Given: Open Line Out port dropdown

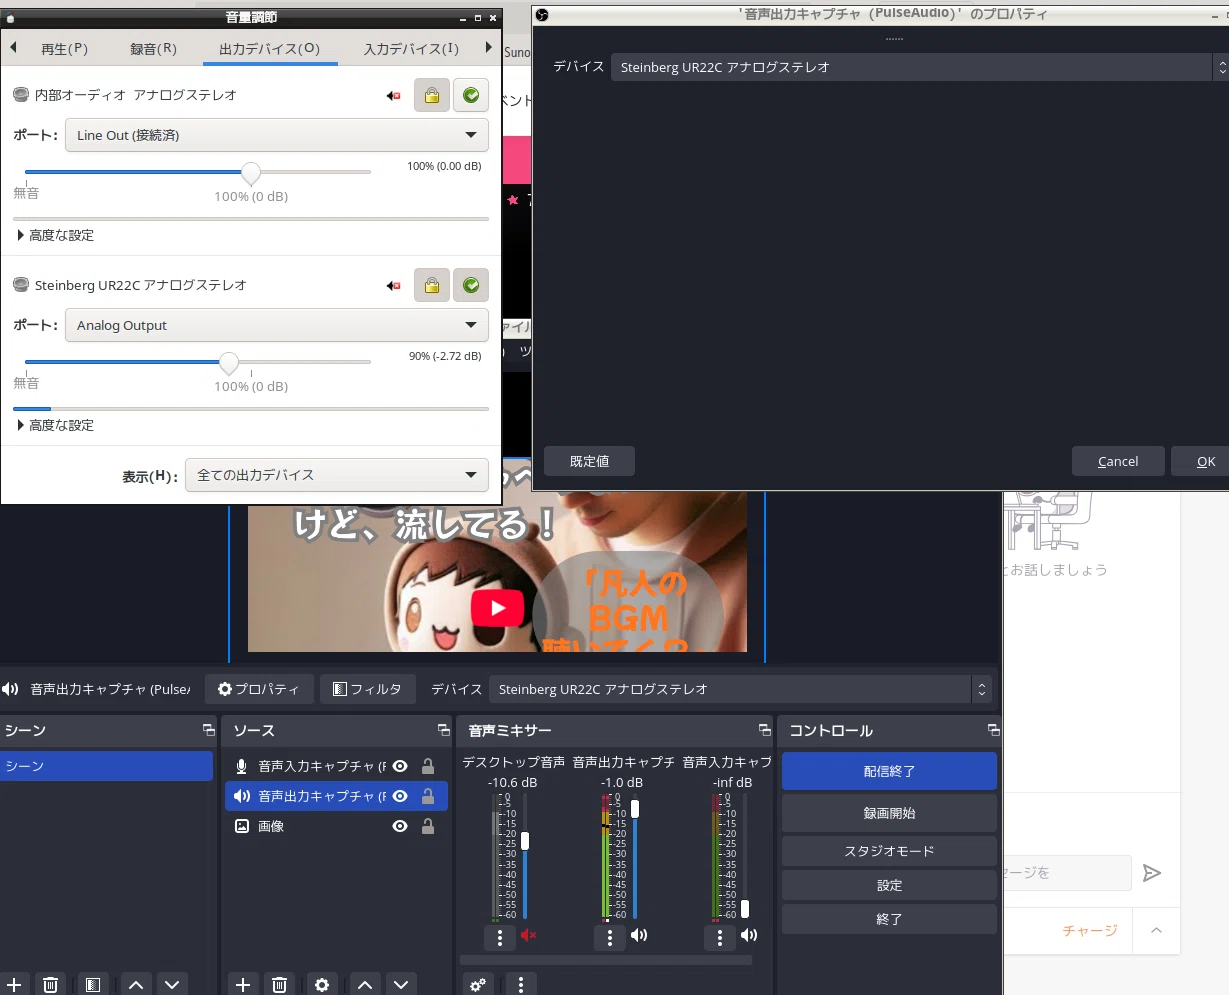Looking at the screenshot, I should (x=277, y=135).
